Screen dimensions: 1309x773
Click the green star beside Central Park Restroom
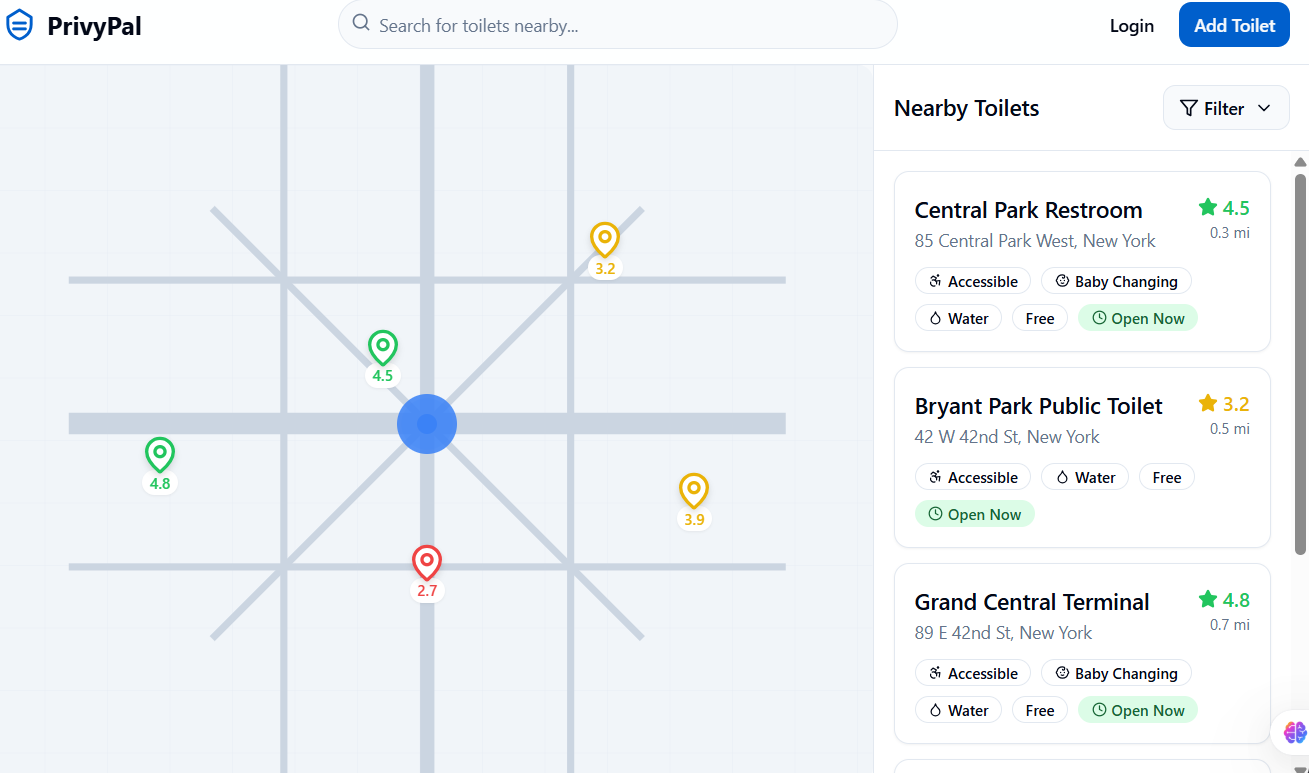coord(1207,207)
